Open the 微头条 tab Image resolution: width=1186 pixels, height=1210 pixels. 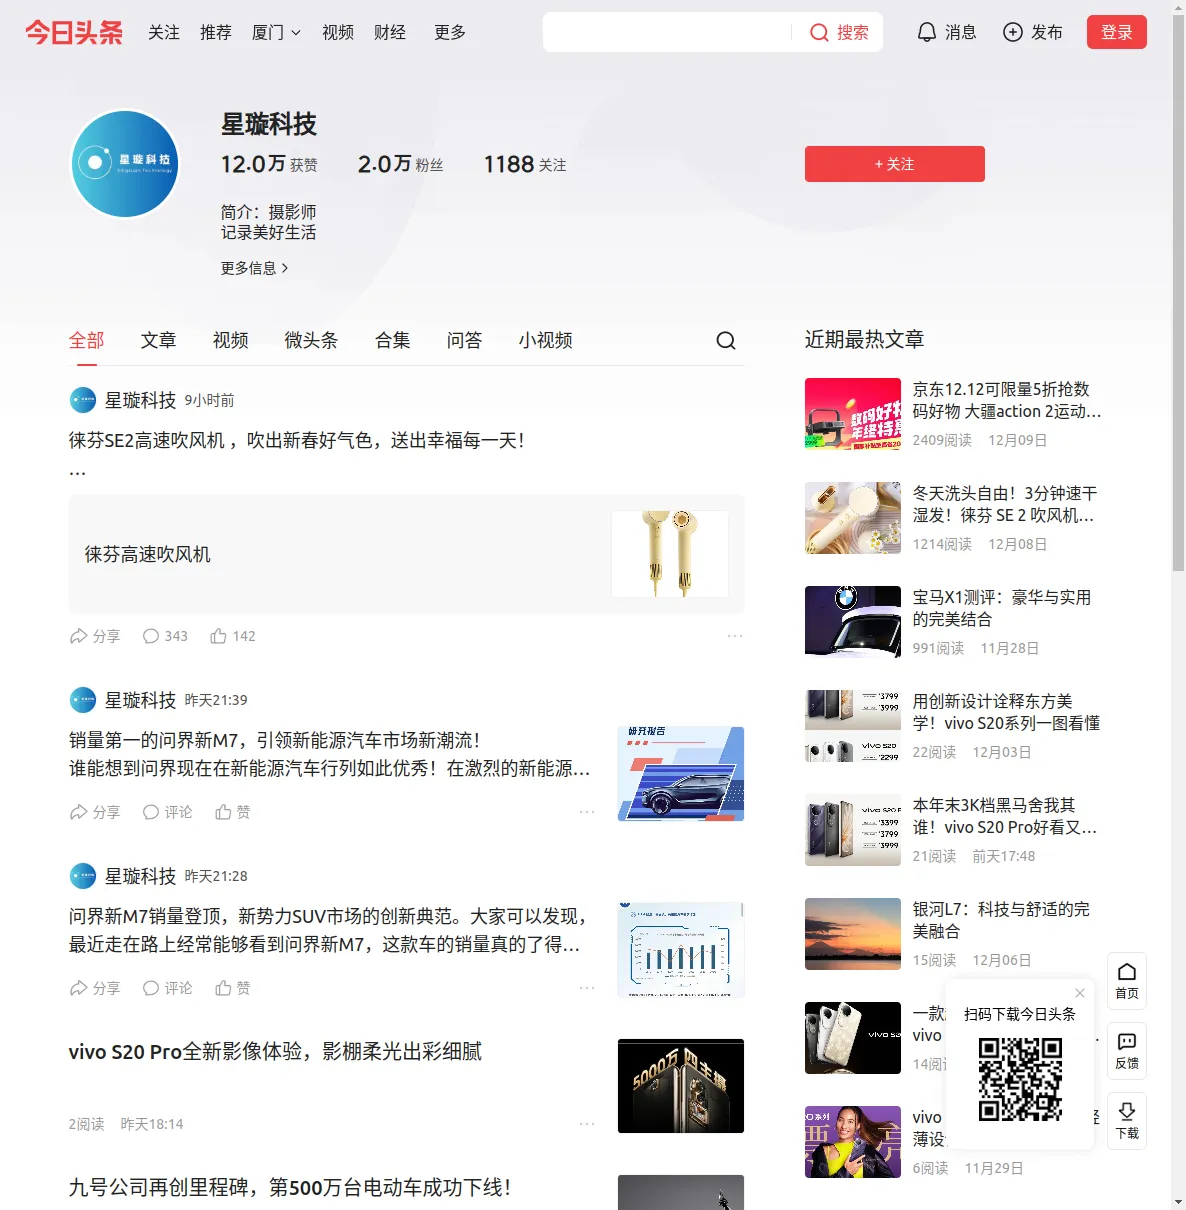pos(311,340)
